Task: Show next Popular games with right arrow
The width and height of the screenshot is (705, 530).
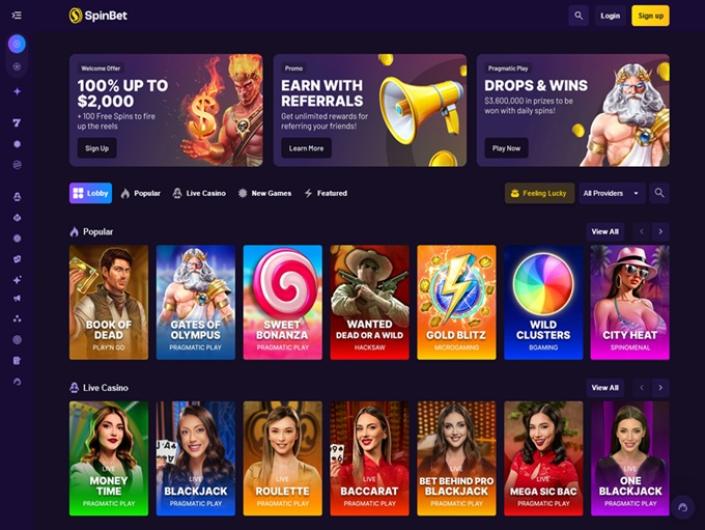Action: 660,232
